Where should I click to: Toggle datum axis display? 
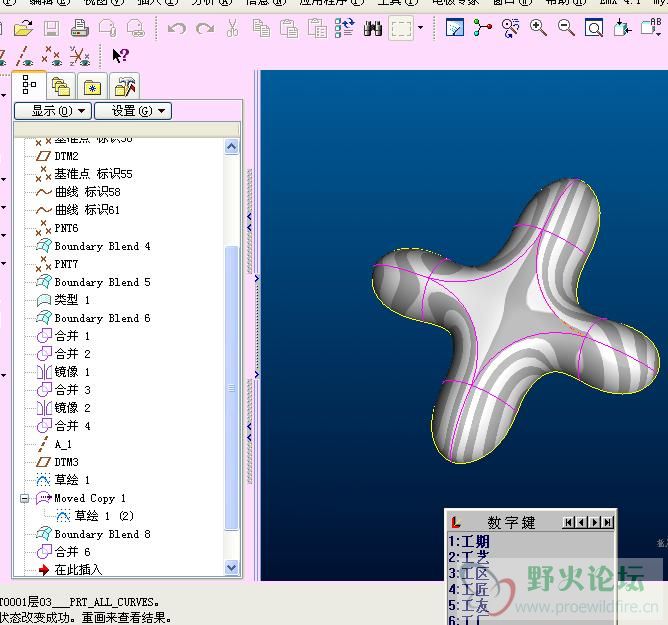25,56
